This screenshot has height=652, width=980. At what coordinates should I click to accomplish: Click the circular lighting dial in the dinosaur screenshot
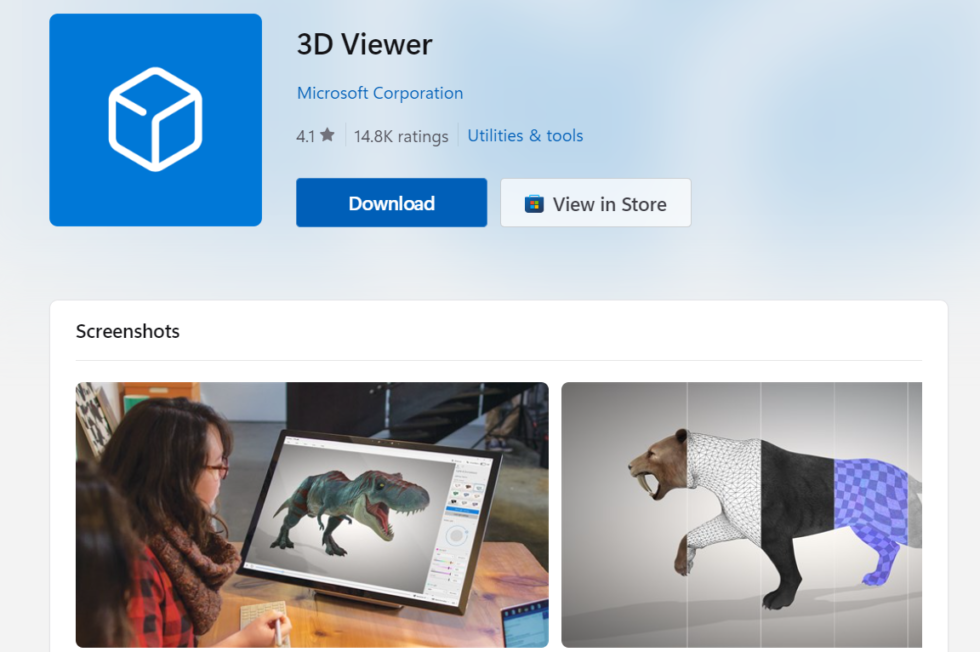coord(457,535)
